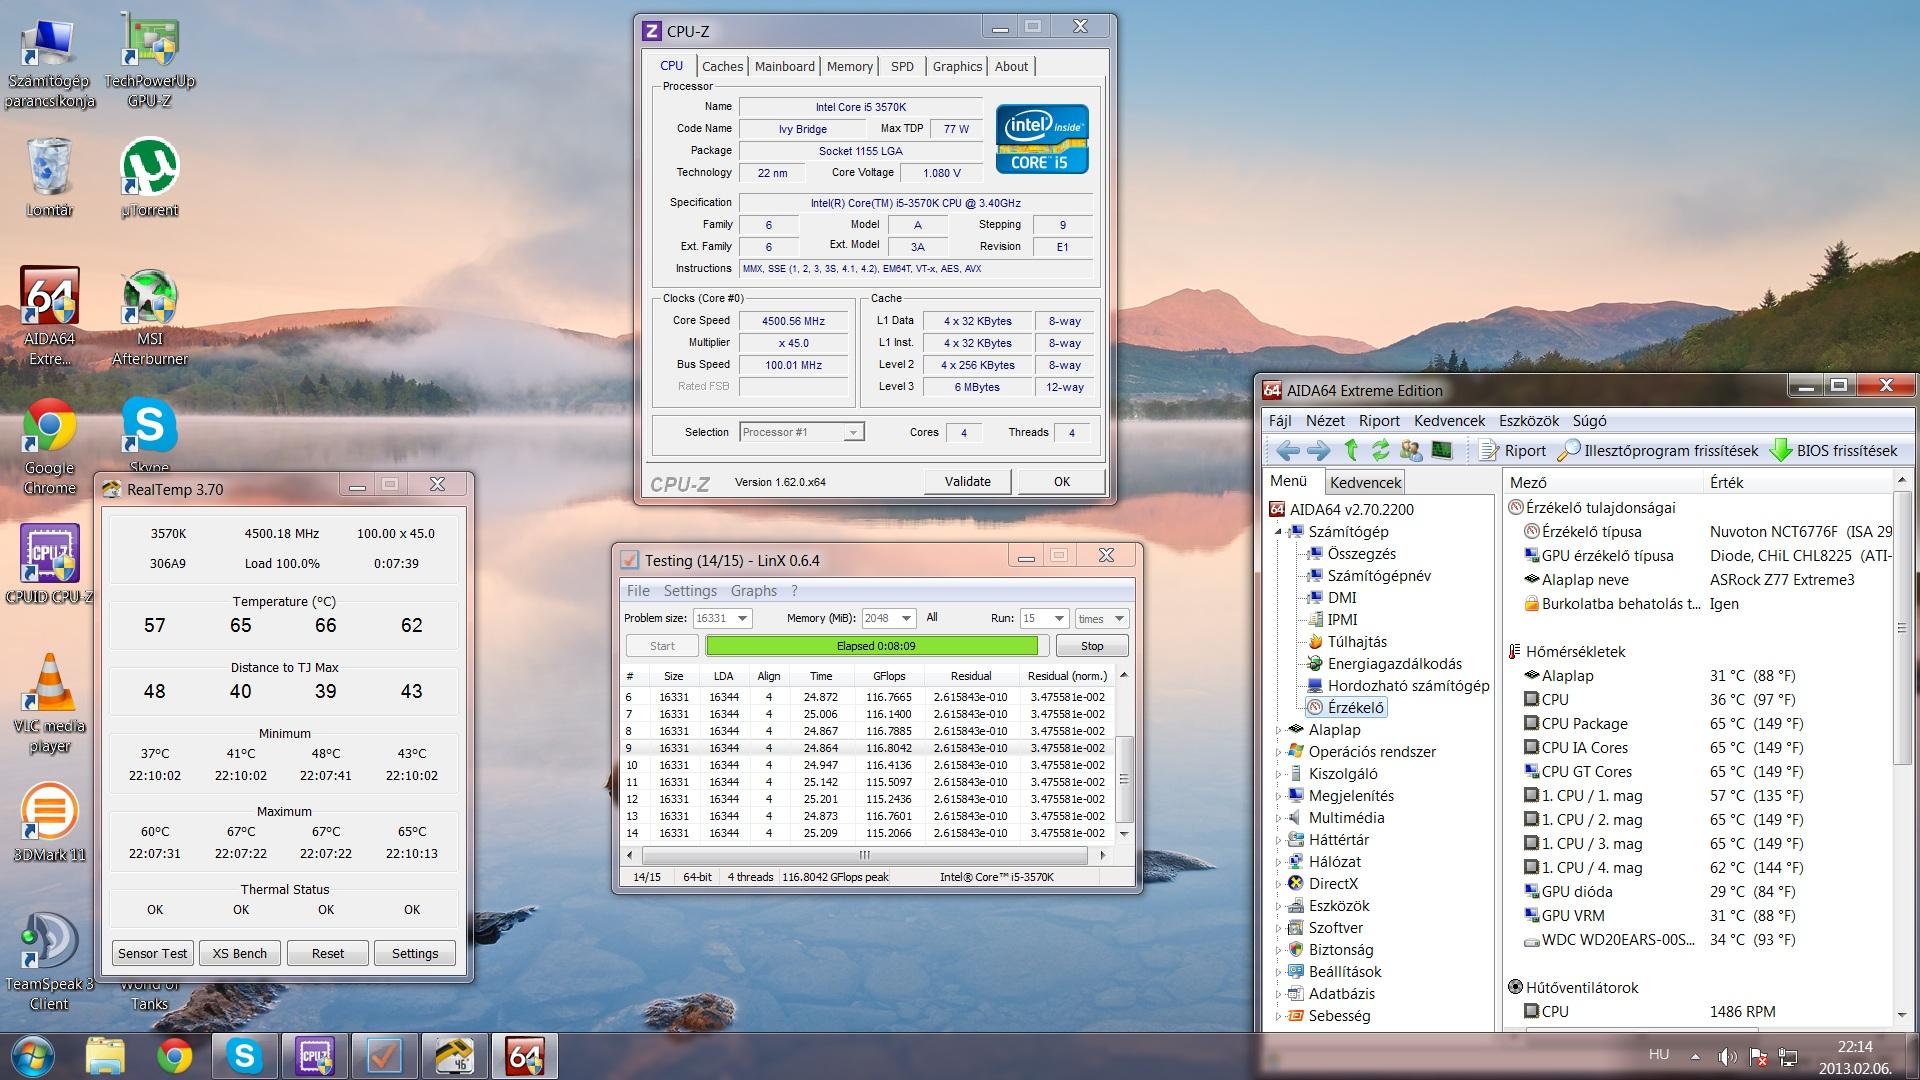
Task: Go forward in AIDA64 navigation
Action: coord(1319,451)
